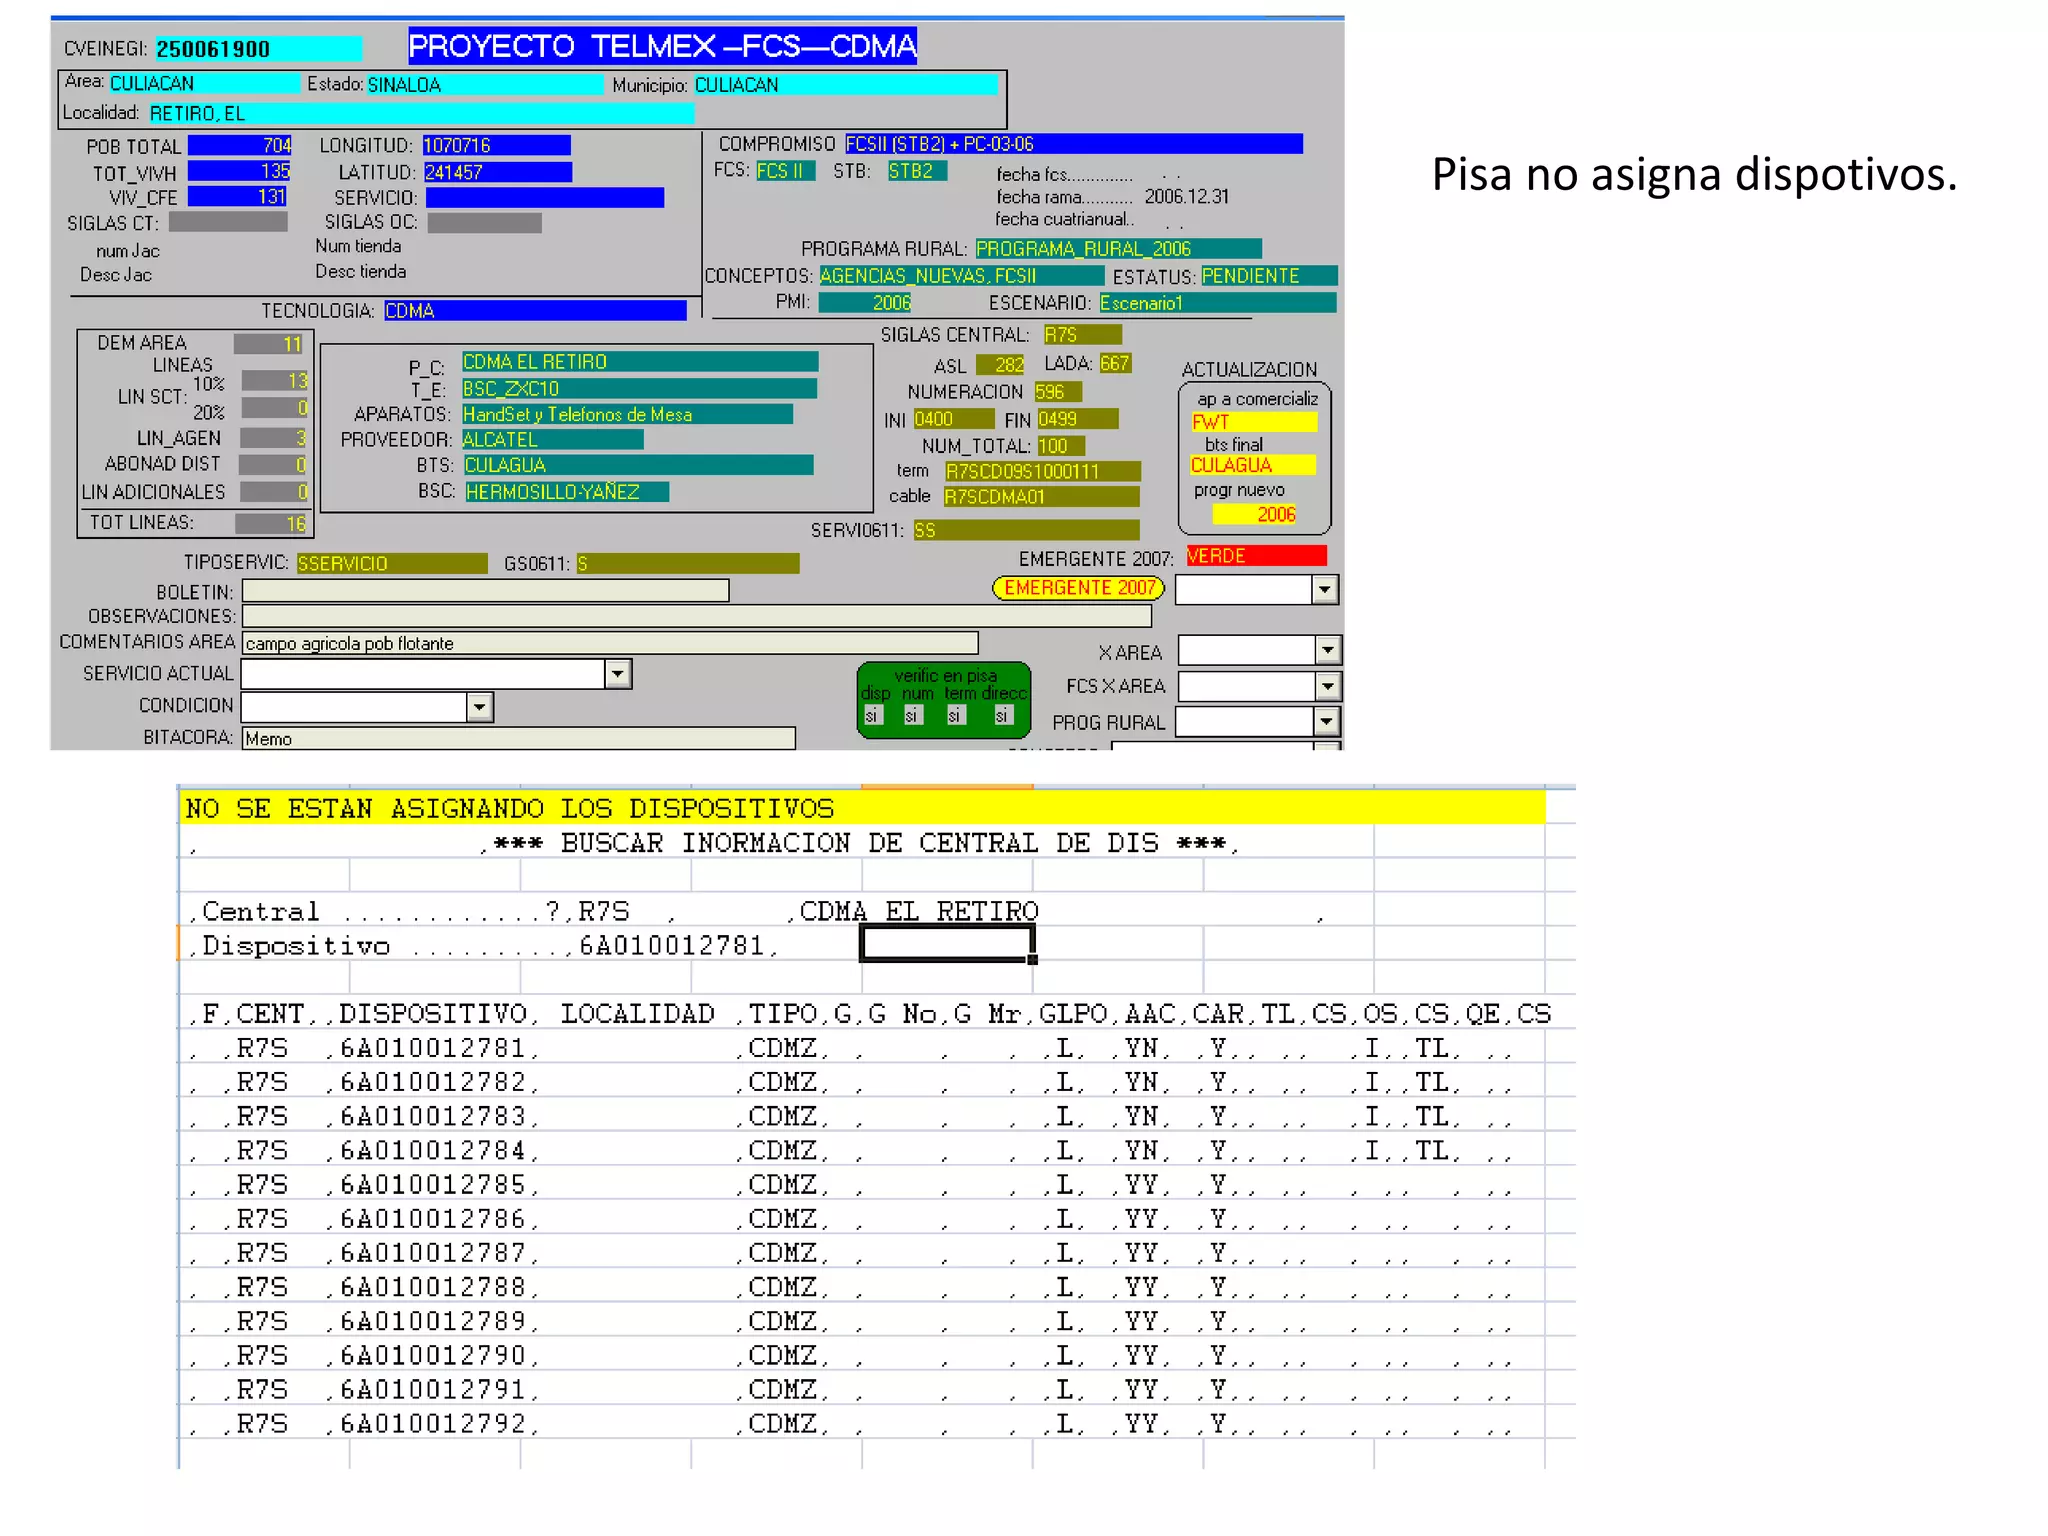
Task: Click the red VERDE status field
Action: coord(1255,556)
